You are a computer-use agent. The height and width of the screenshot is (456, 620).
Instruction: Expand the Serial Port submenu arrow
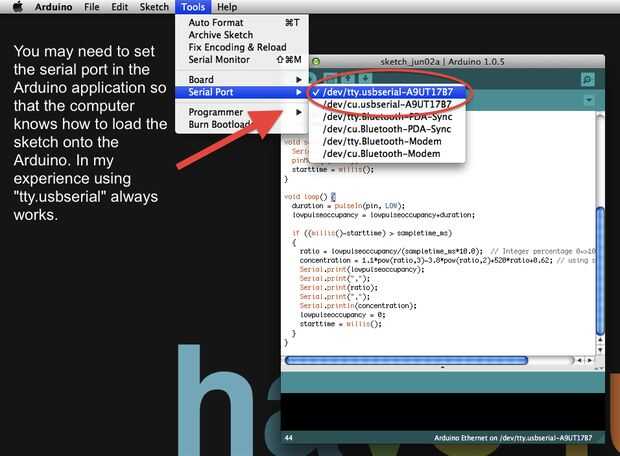pyautogui.click(x=299, y=92)
